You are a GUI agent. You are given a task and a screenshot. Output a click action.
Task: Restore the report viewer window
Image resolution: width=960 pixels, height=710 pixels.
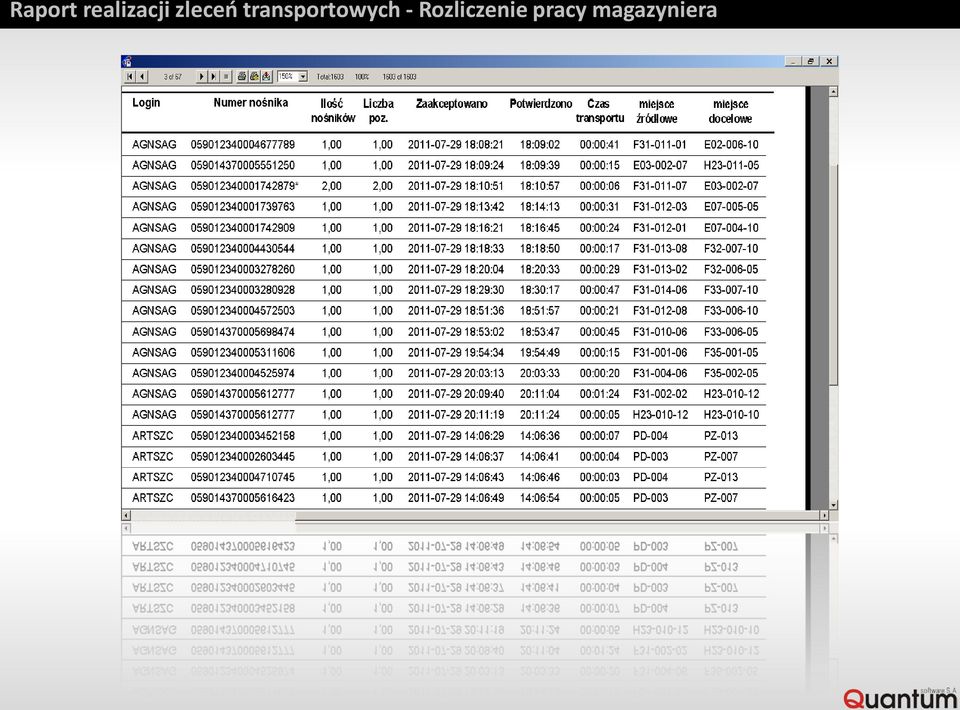point(811,61)
